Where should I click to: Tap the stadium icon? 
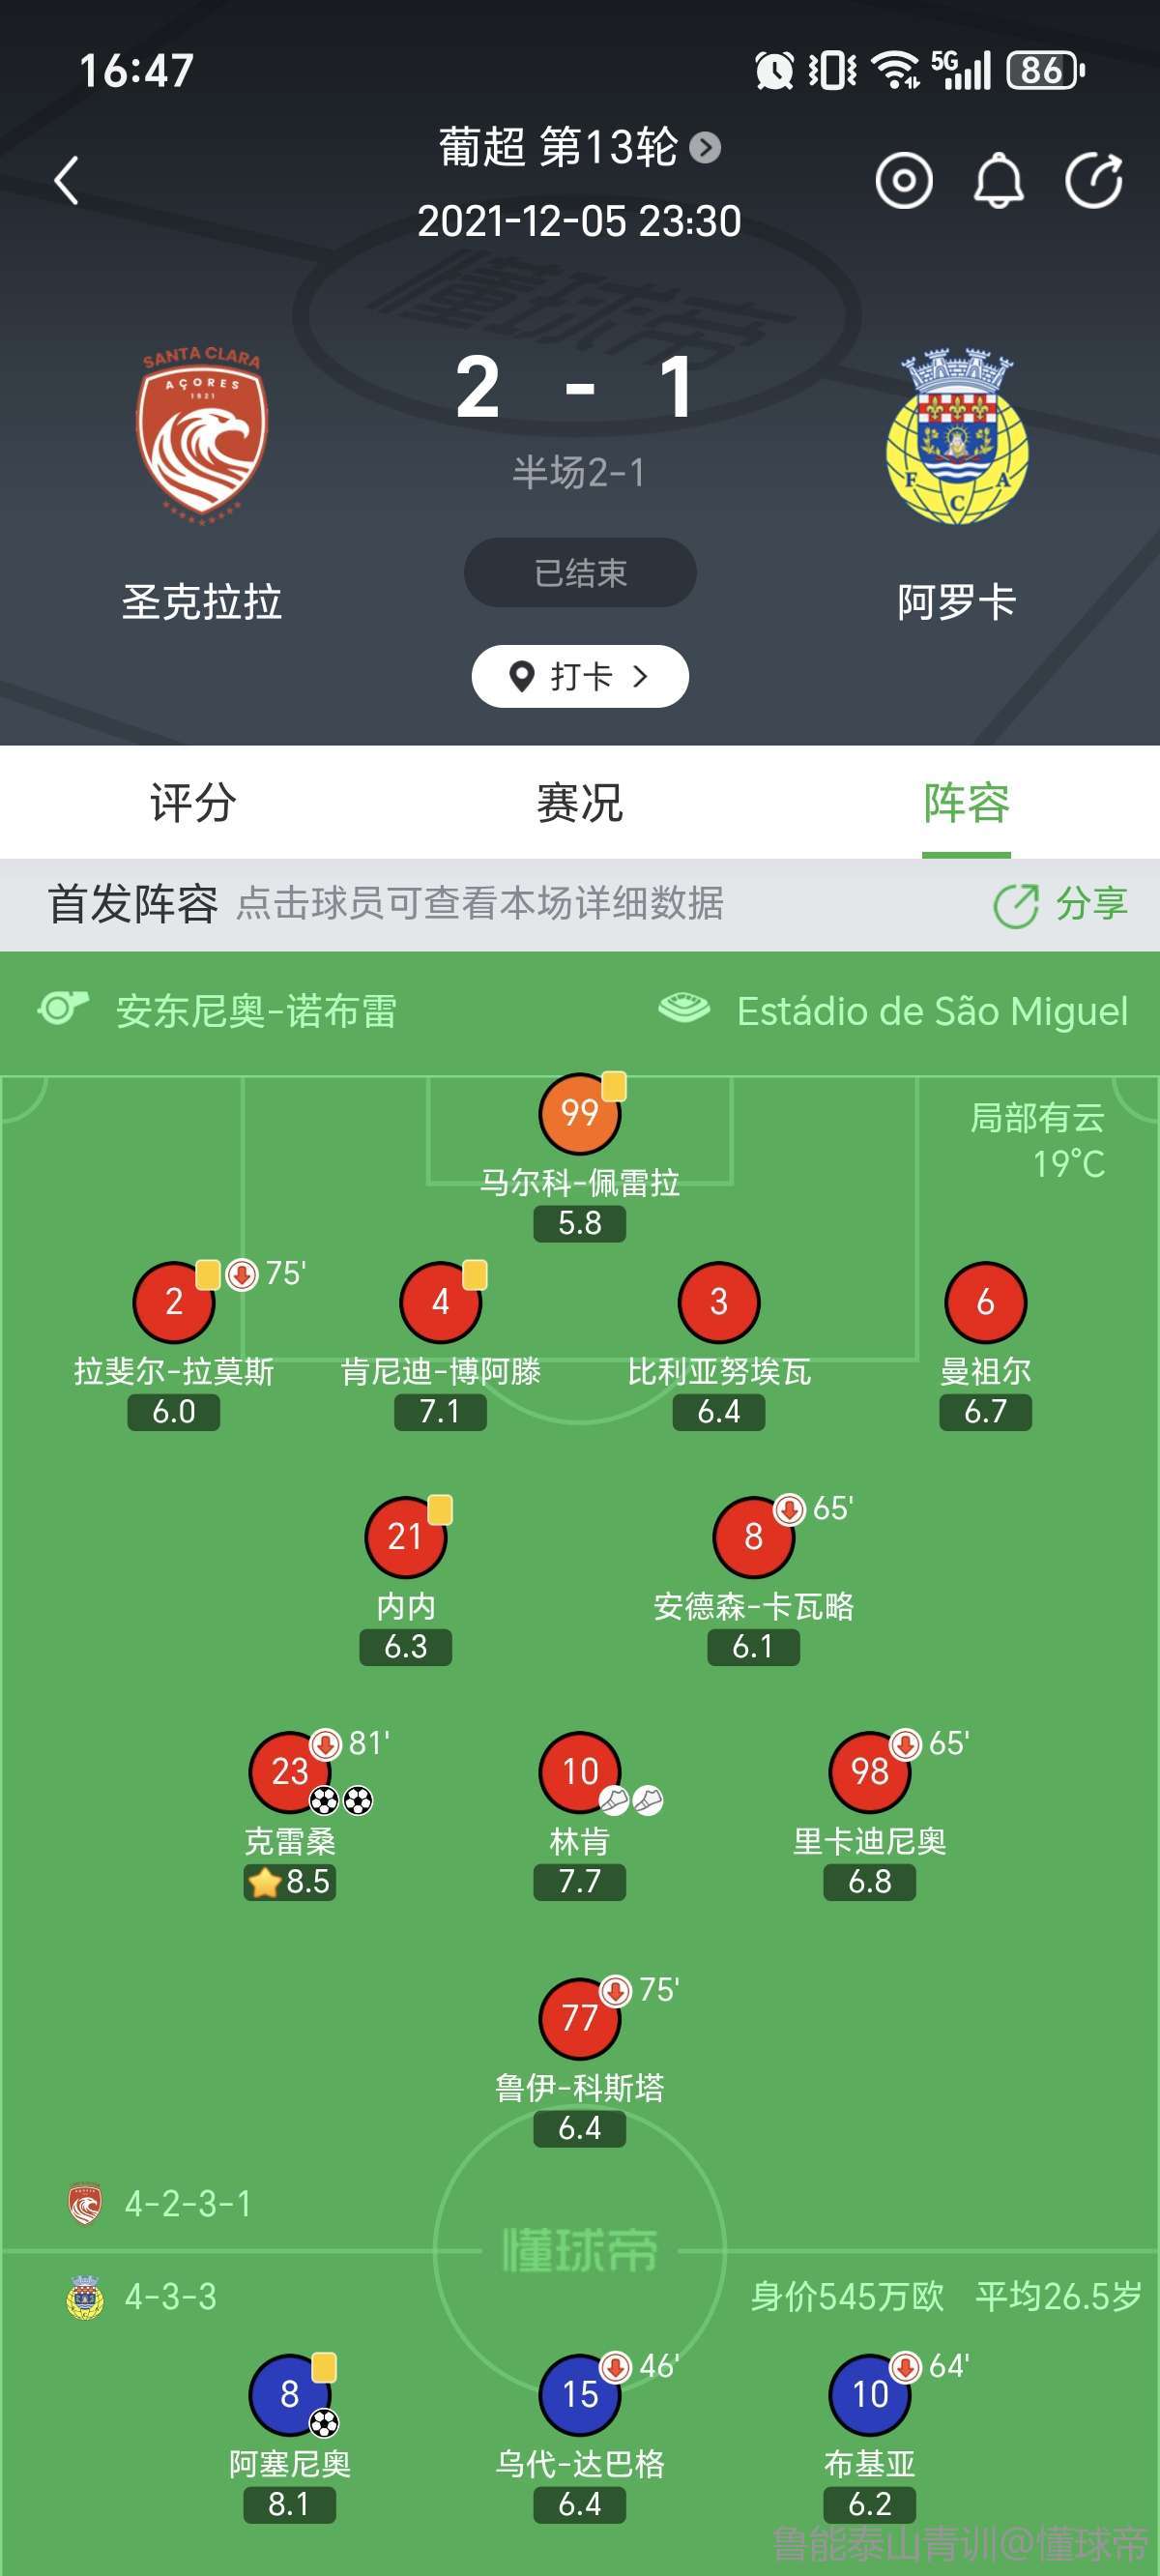coord(684,1008)
